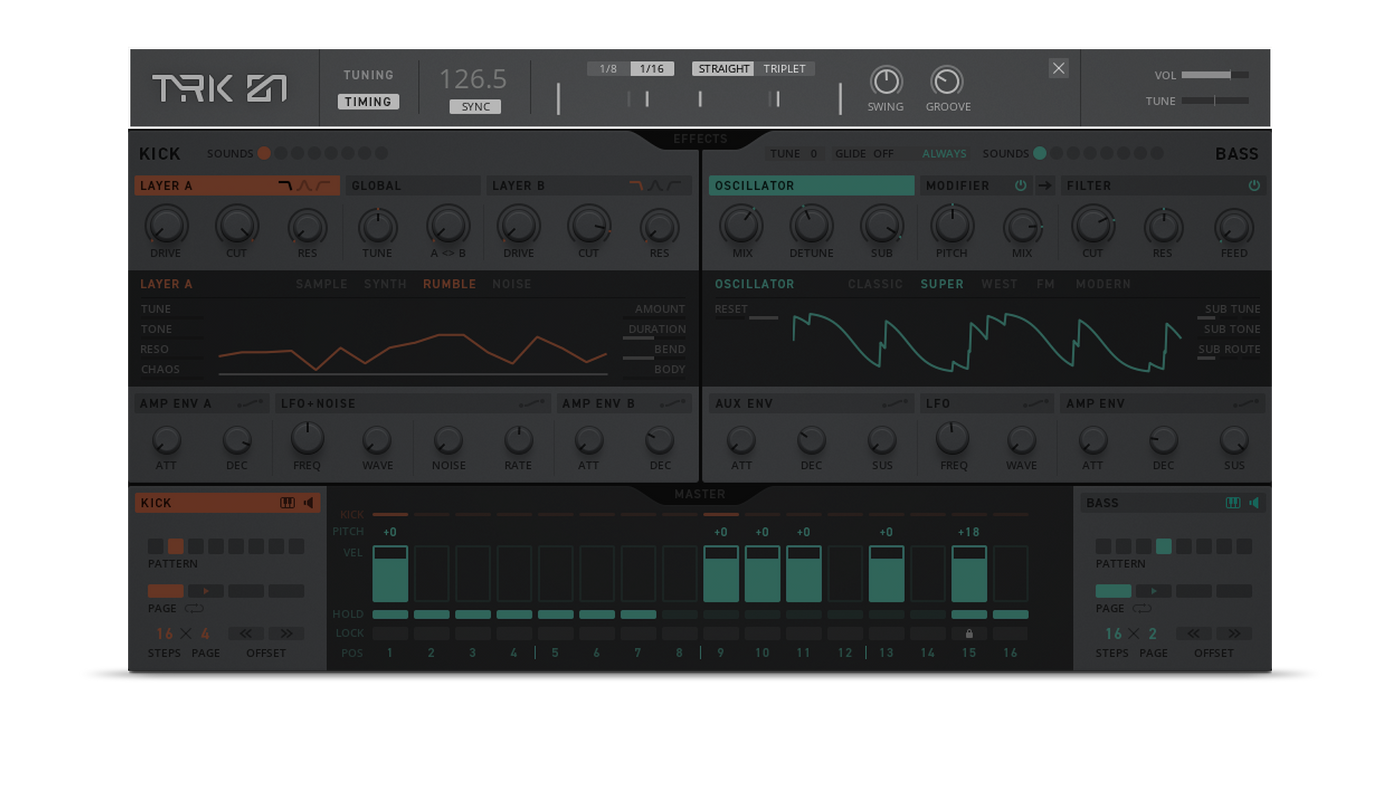The height and width of the screenshot is (804, 1400).
Task: Click the Sync button under tempo
Action: tap(475, 107)
